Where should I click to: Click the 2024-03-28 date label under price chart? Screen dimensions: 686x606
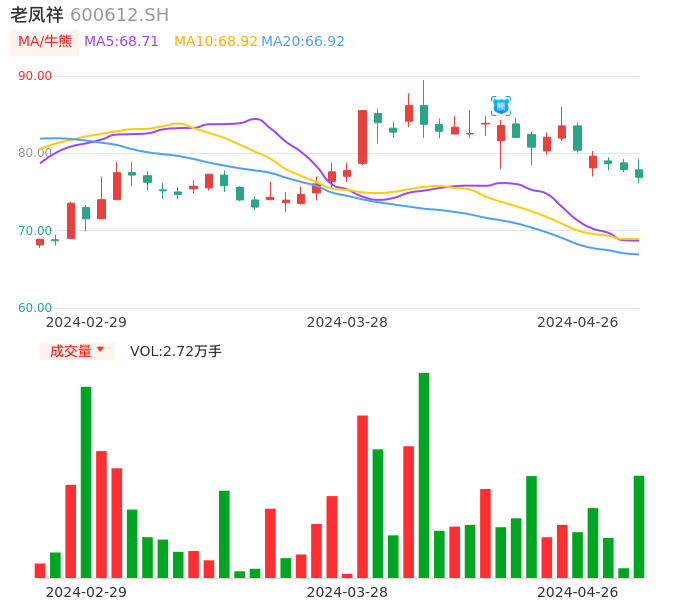coord(347,322)
